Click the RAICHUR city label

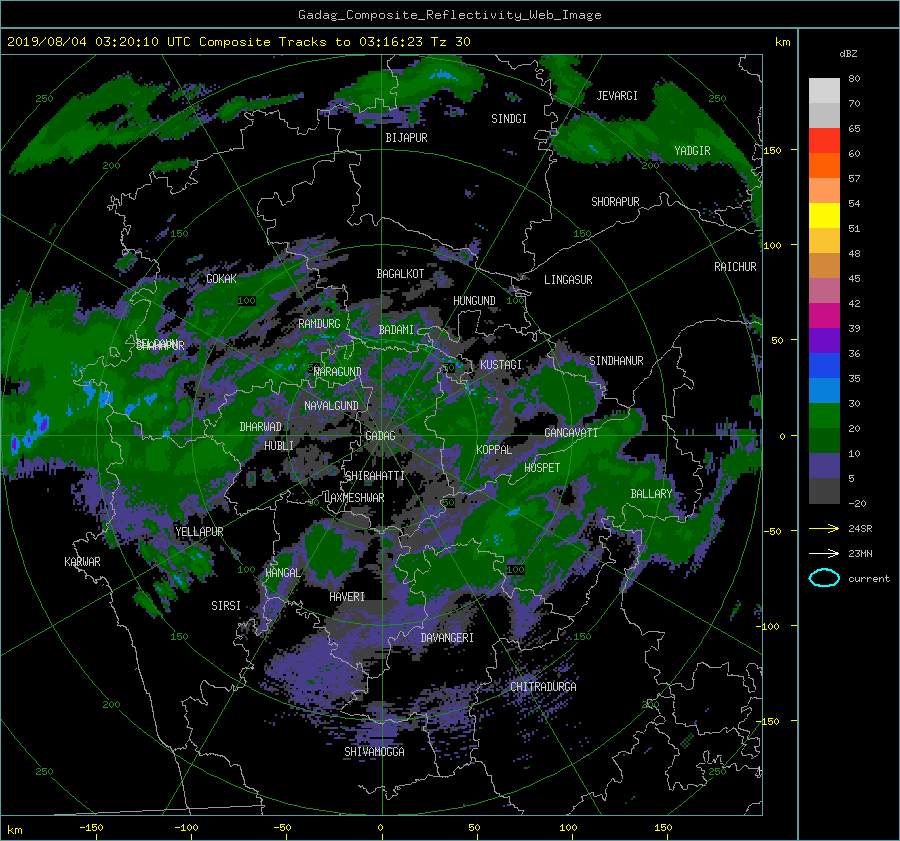[x=735, y=267]
